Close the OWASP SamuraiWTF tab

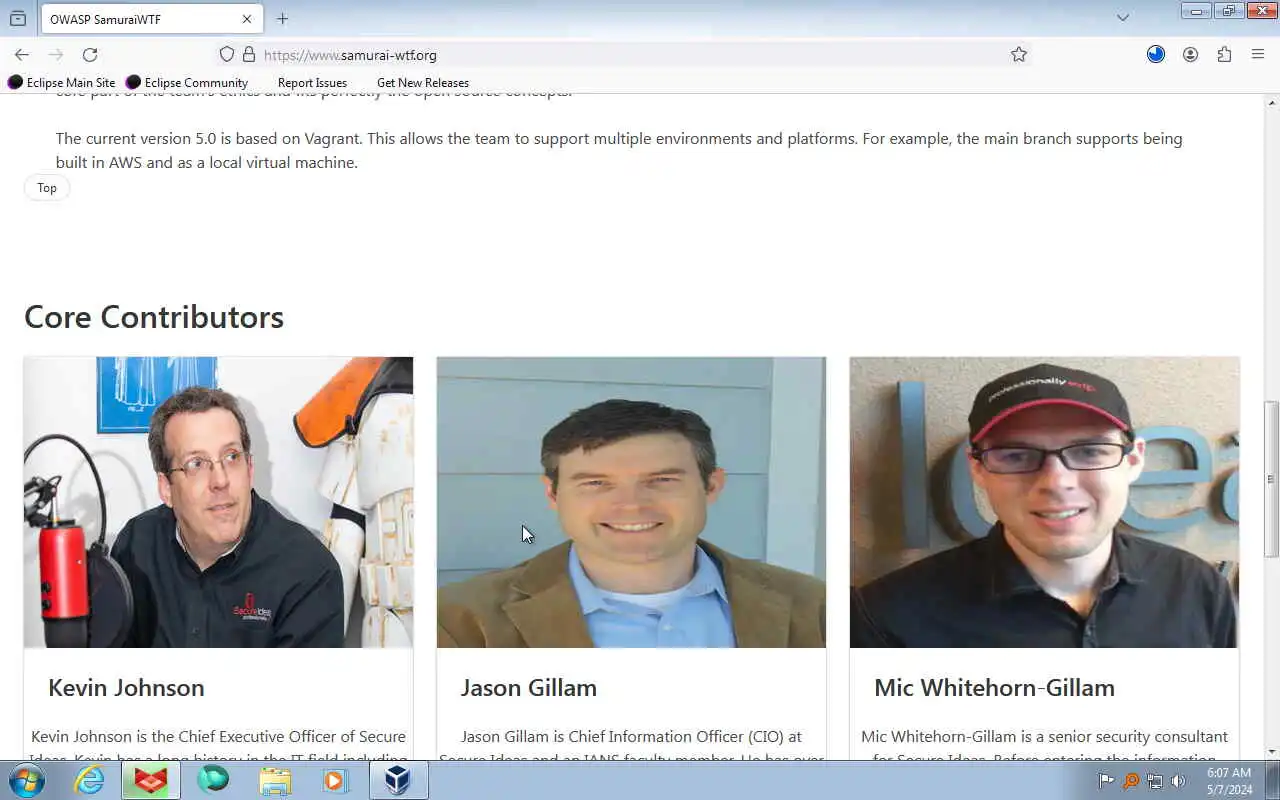[x=247, y=19]
